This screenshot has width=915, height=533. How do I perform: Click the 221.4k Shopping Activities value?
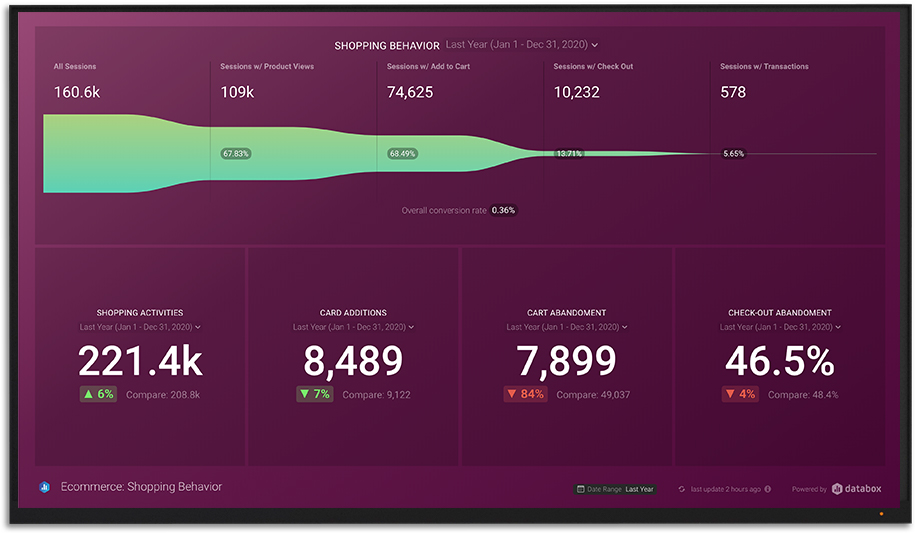140,361
